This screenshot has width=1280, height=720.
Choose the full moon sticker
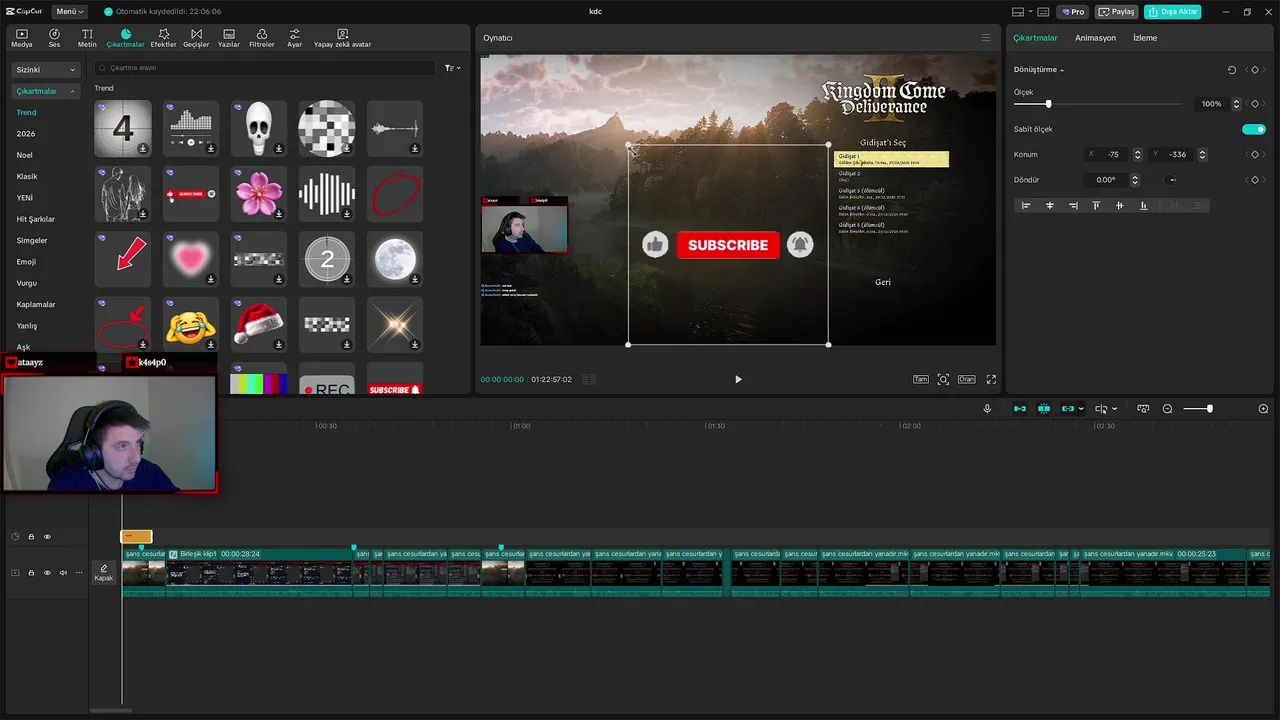click(395, 259)
